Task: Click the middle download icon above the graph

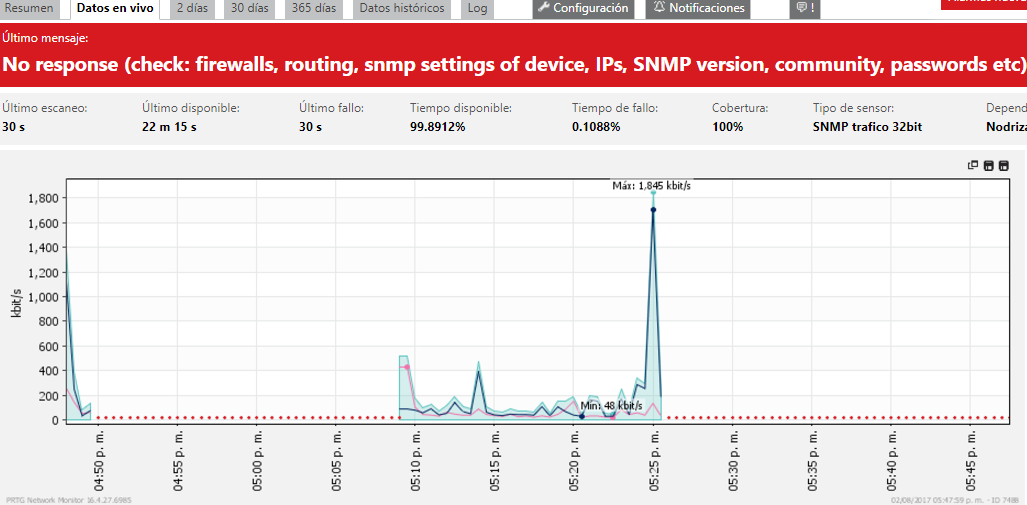Action: point(988,166)
